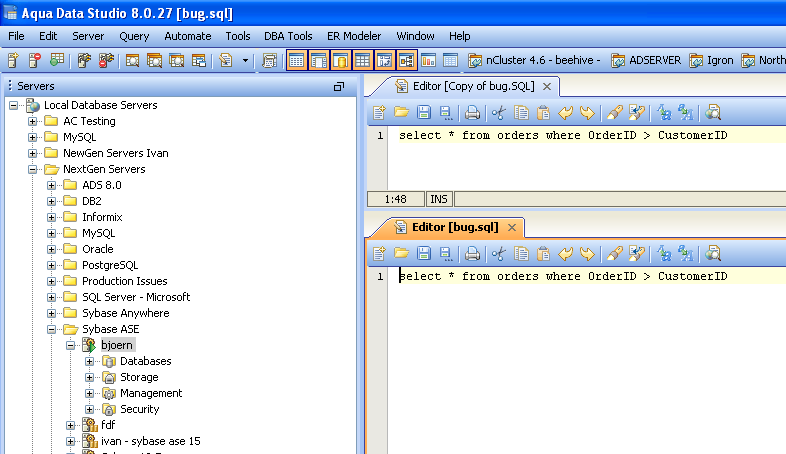This screenshot has height=454, width=786.
Task: Open the DBA Tools menu
Action: click(288, 36)
